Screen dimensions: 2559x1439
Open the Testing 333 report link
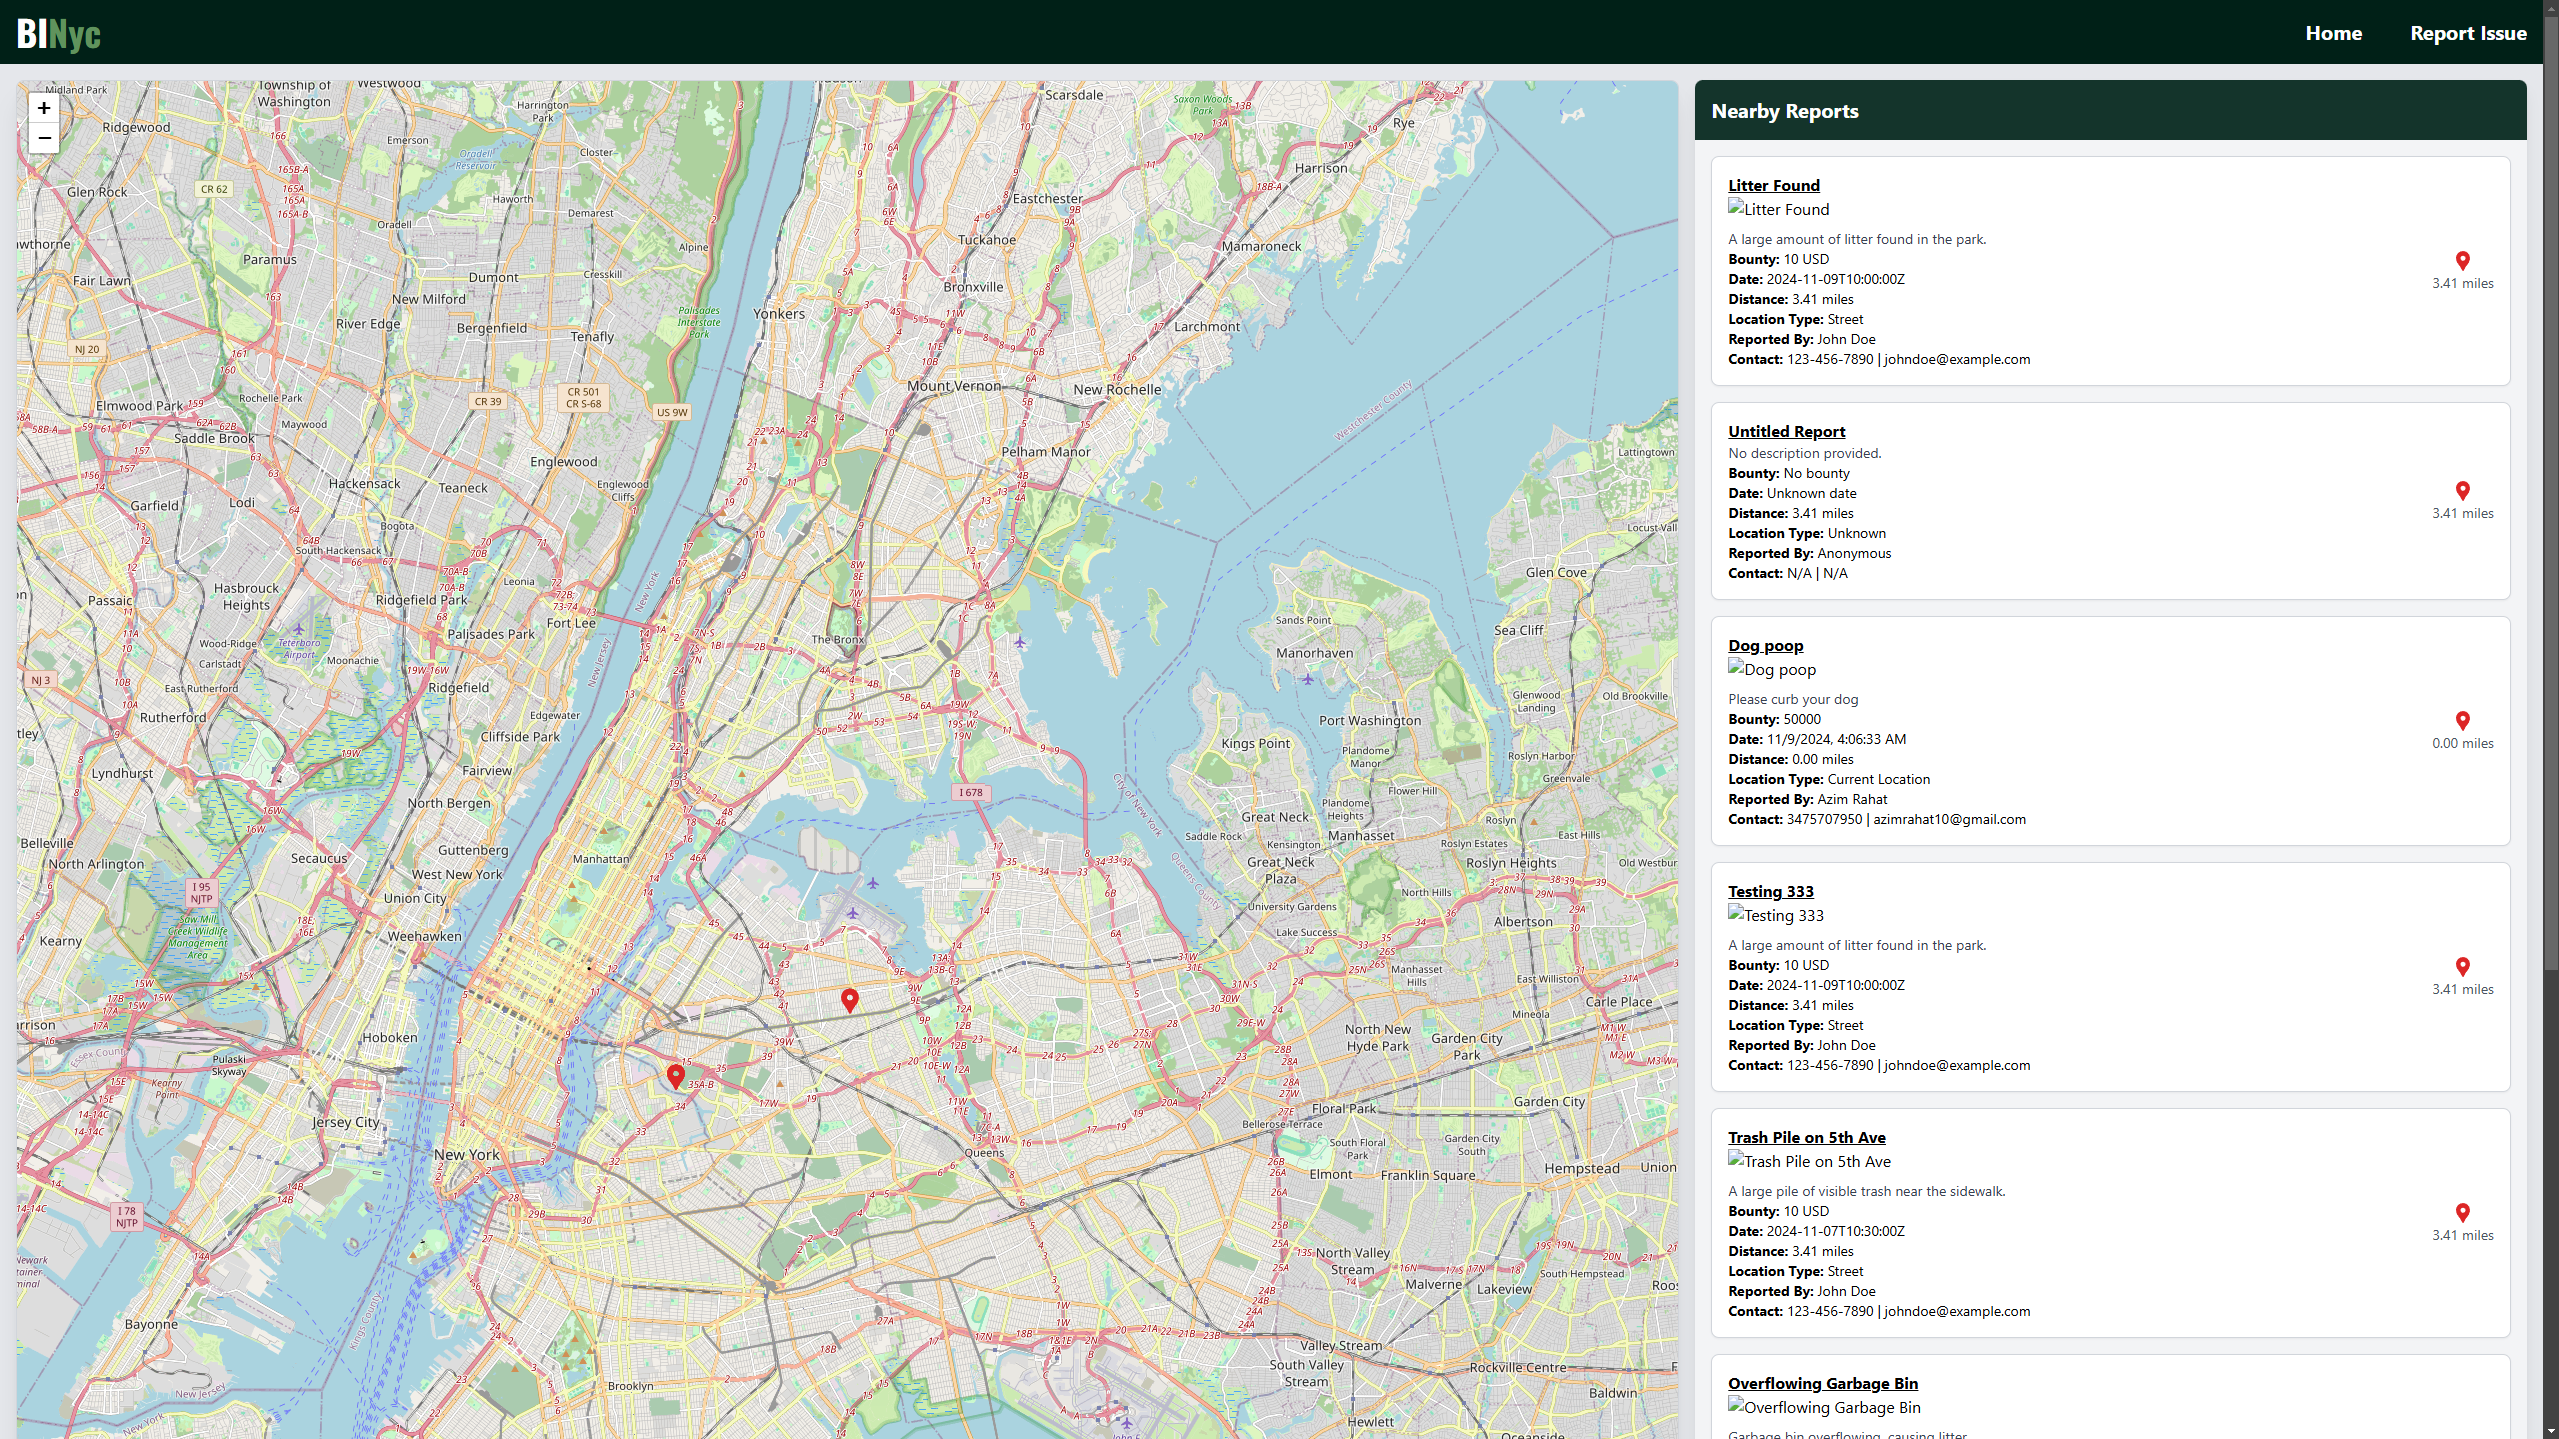tap(1770, 891)
